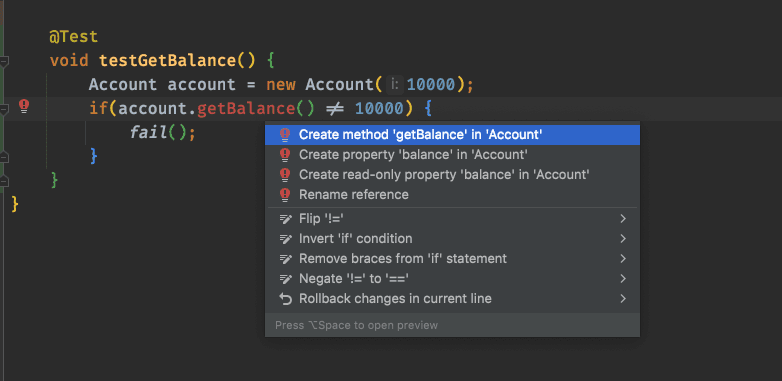782x381 pixels.
Task: Click bulb icon beside Create method 'getBalance'
Action: [285, 135]
